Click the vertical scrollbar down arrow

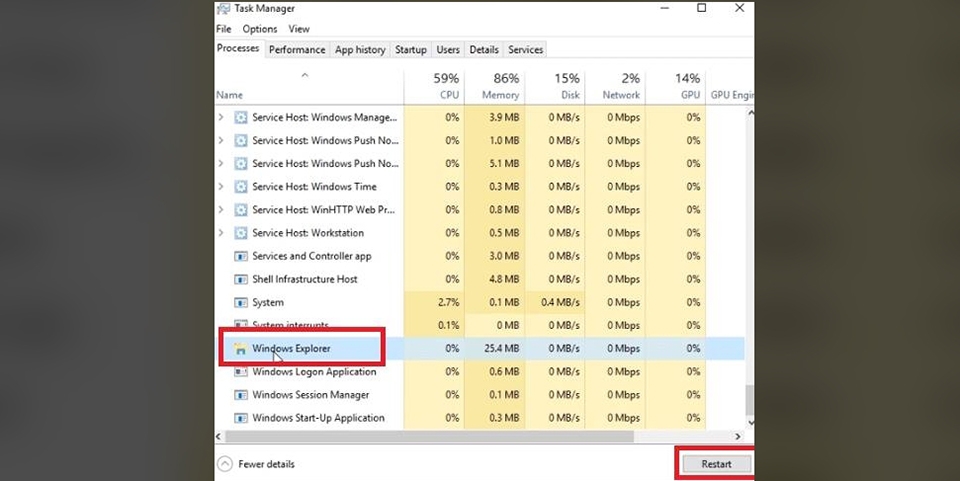tap(751, 423)
